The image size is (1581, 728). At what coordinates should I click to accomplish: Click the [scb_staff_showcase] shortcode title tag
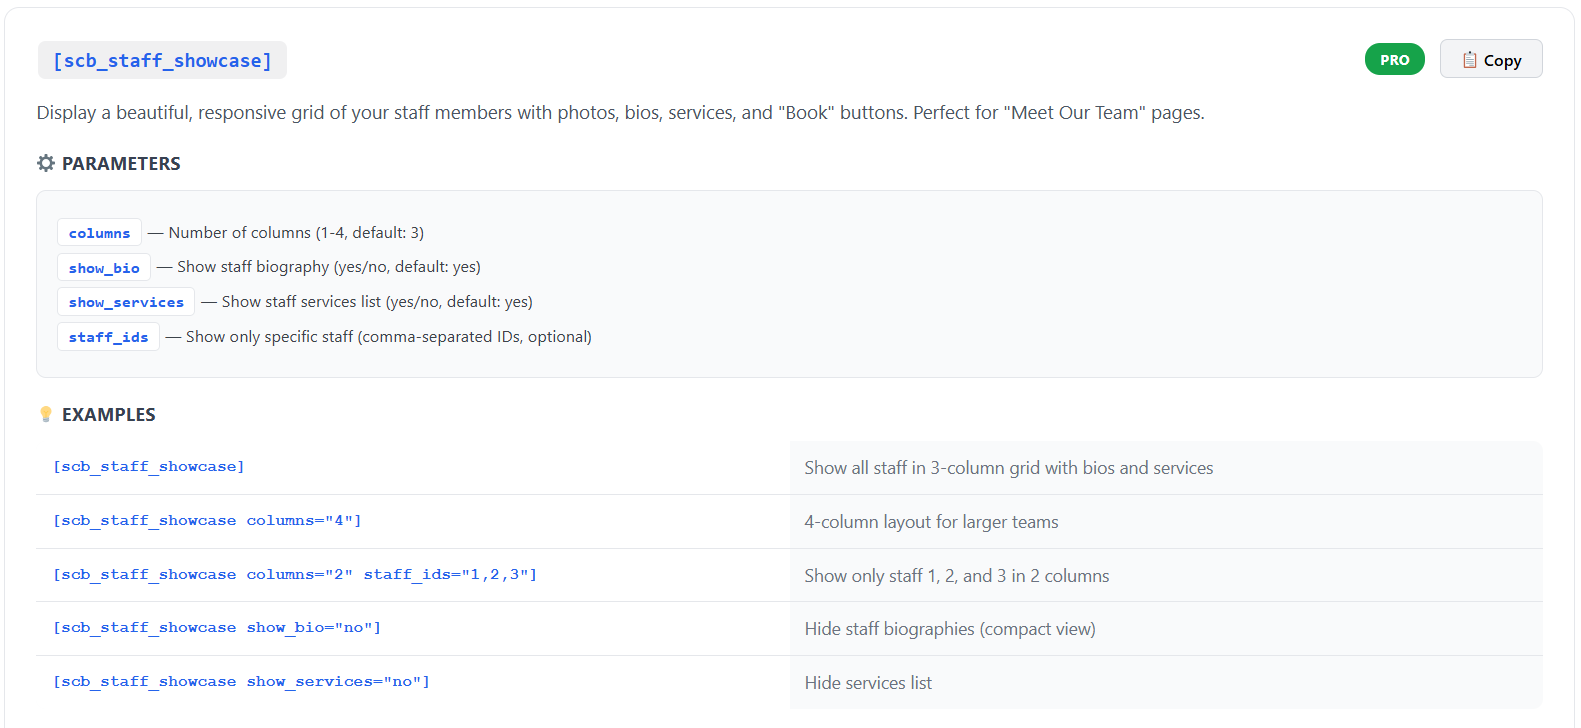coord(162,61)
